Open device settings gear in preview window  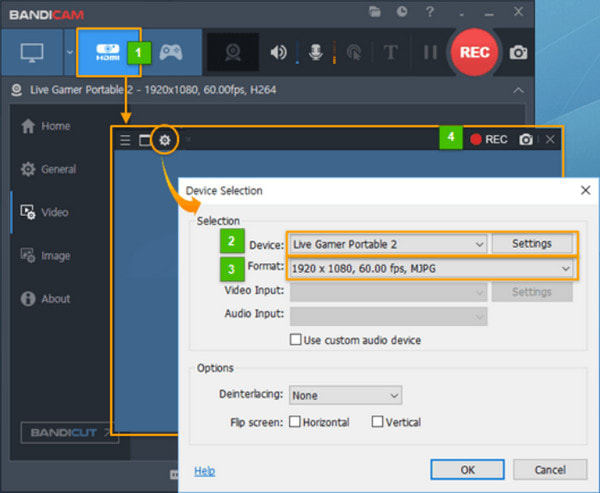tap(165, 140)
